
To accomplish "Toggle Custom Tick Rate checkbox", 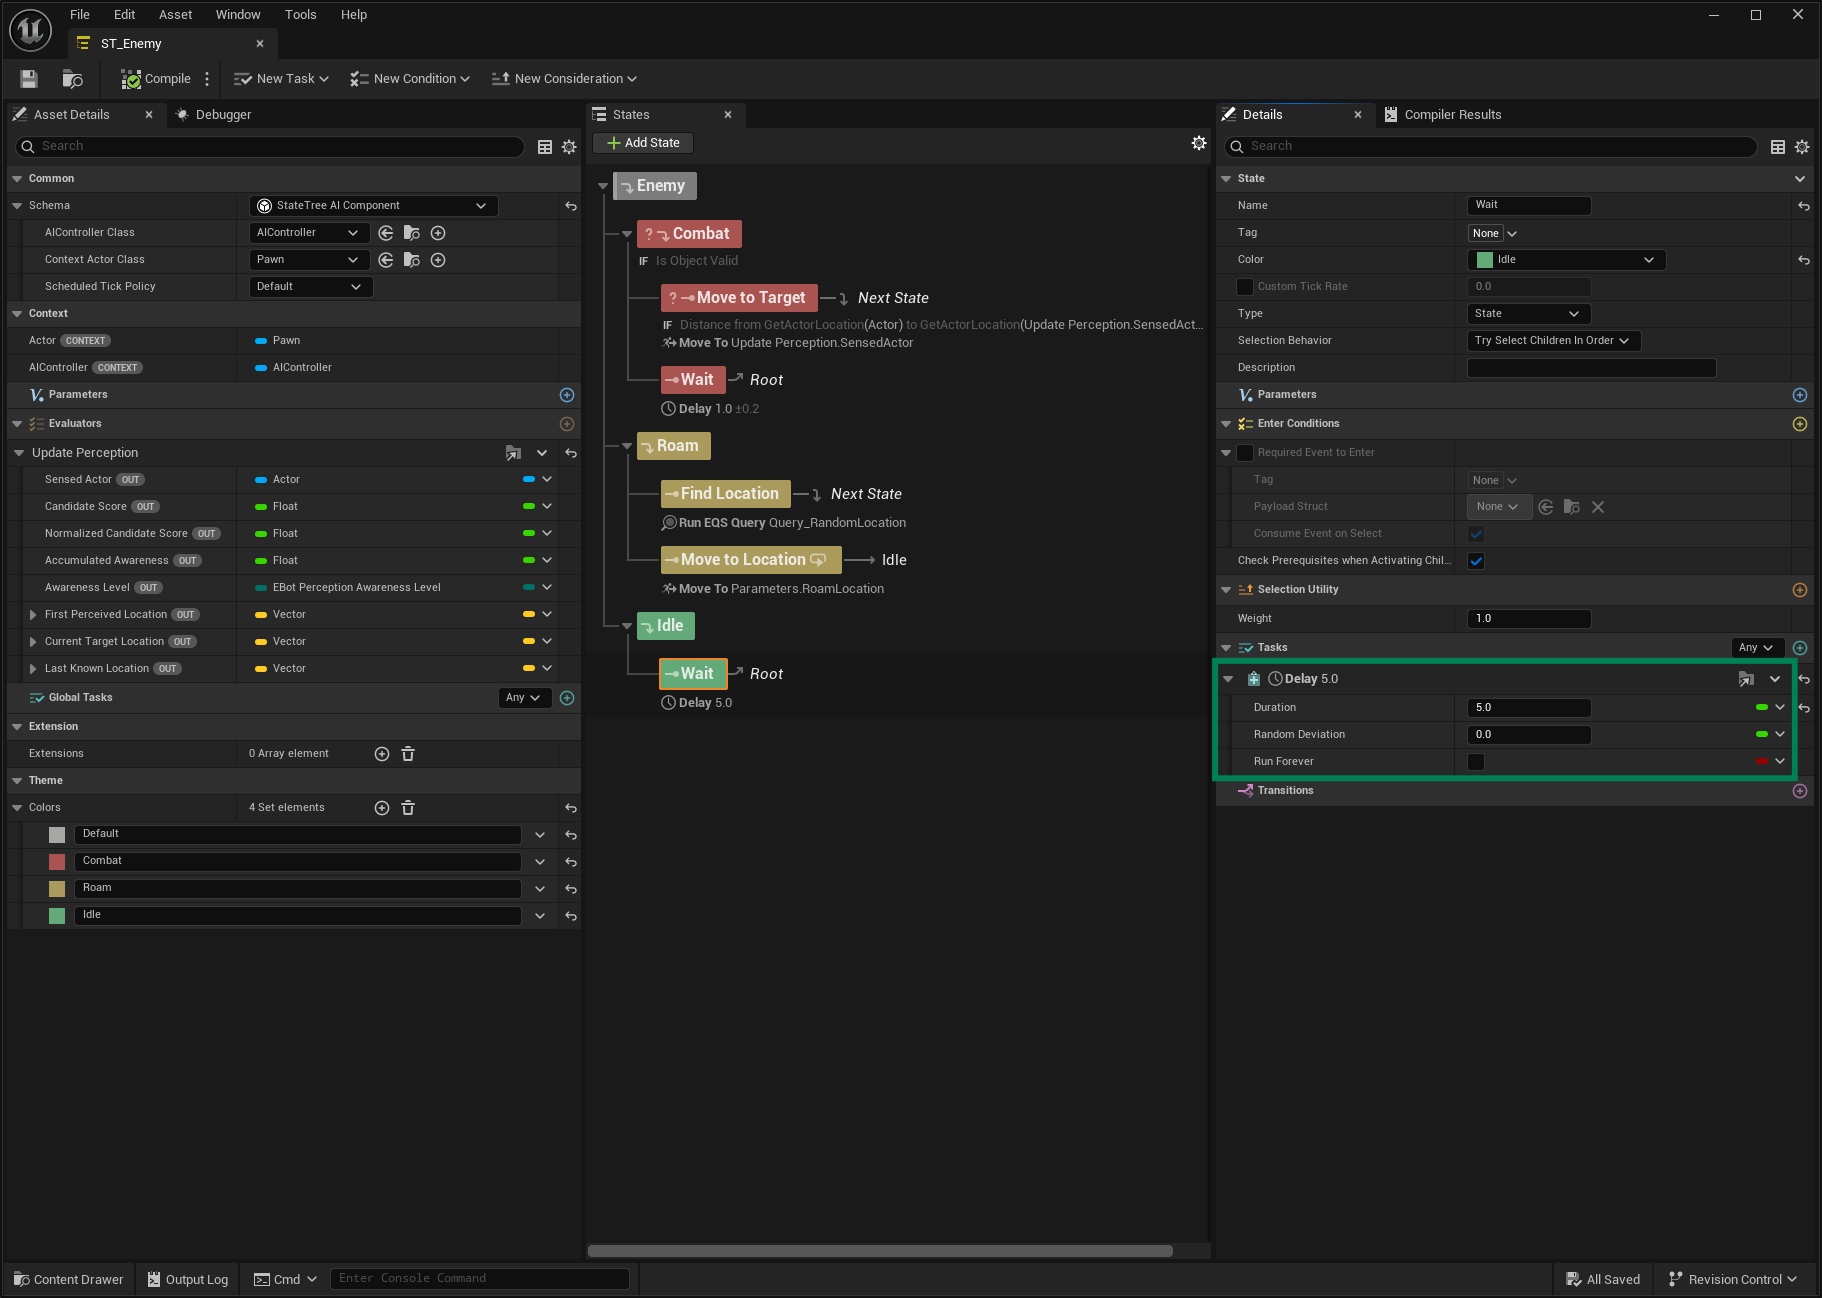I will click(1245, 287).
